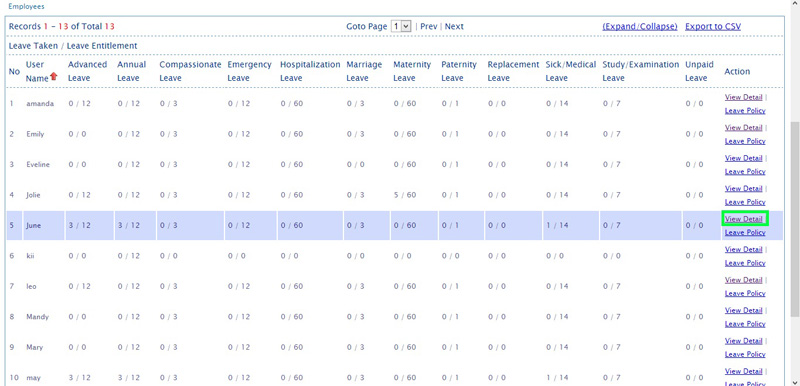Open Leave Policy for Mandy
Image resolution: width=800 pixels, height=386 pixels.
[x=745, y=324]
